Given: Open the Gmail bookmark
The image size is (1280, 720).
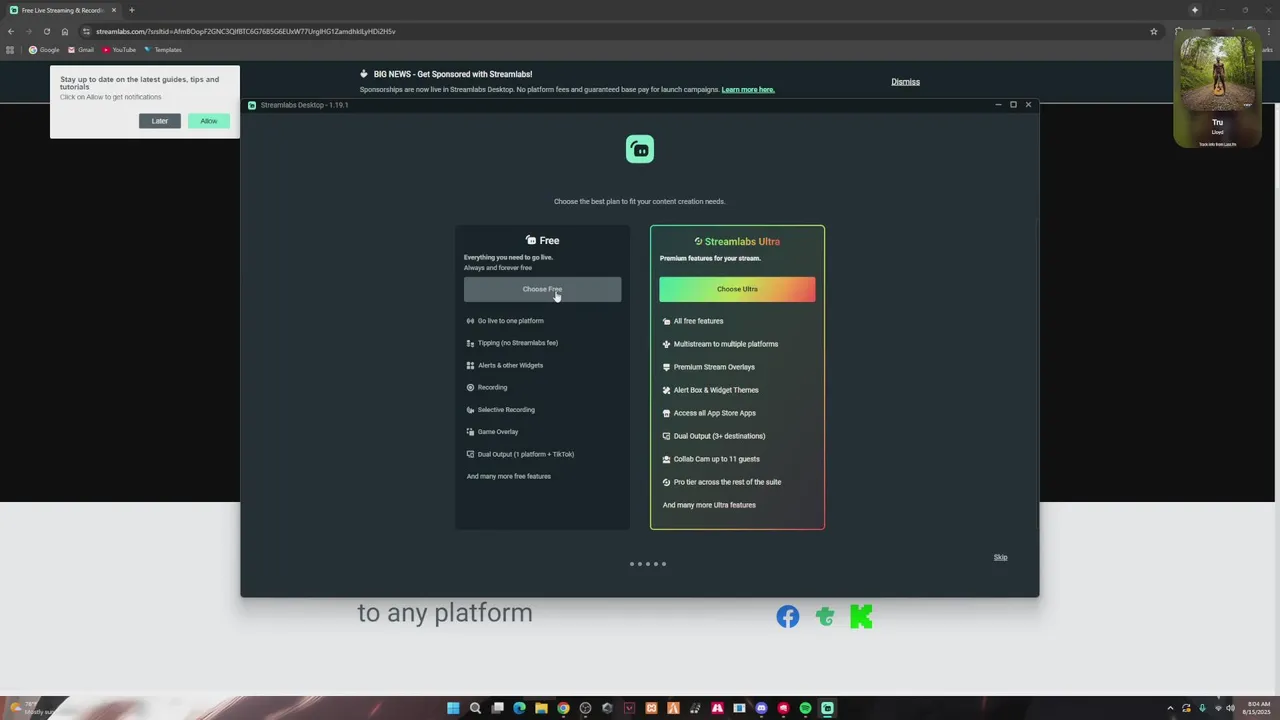Looking at the screenshot, I should [81, 50].
